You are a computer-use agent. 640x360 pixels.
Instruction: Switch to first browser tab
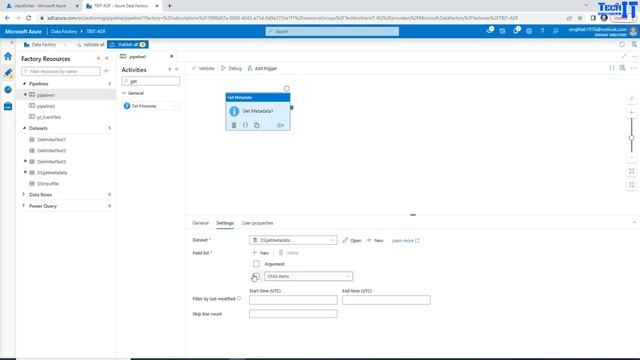click(x=40, y=6)
